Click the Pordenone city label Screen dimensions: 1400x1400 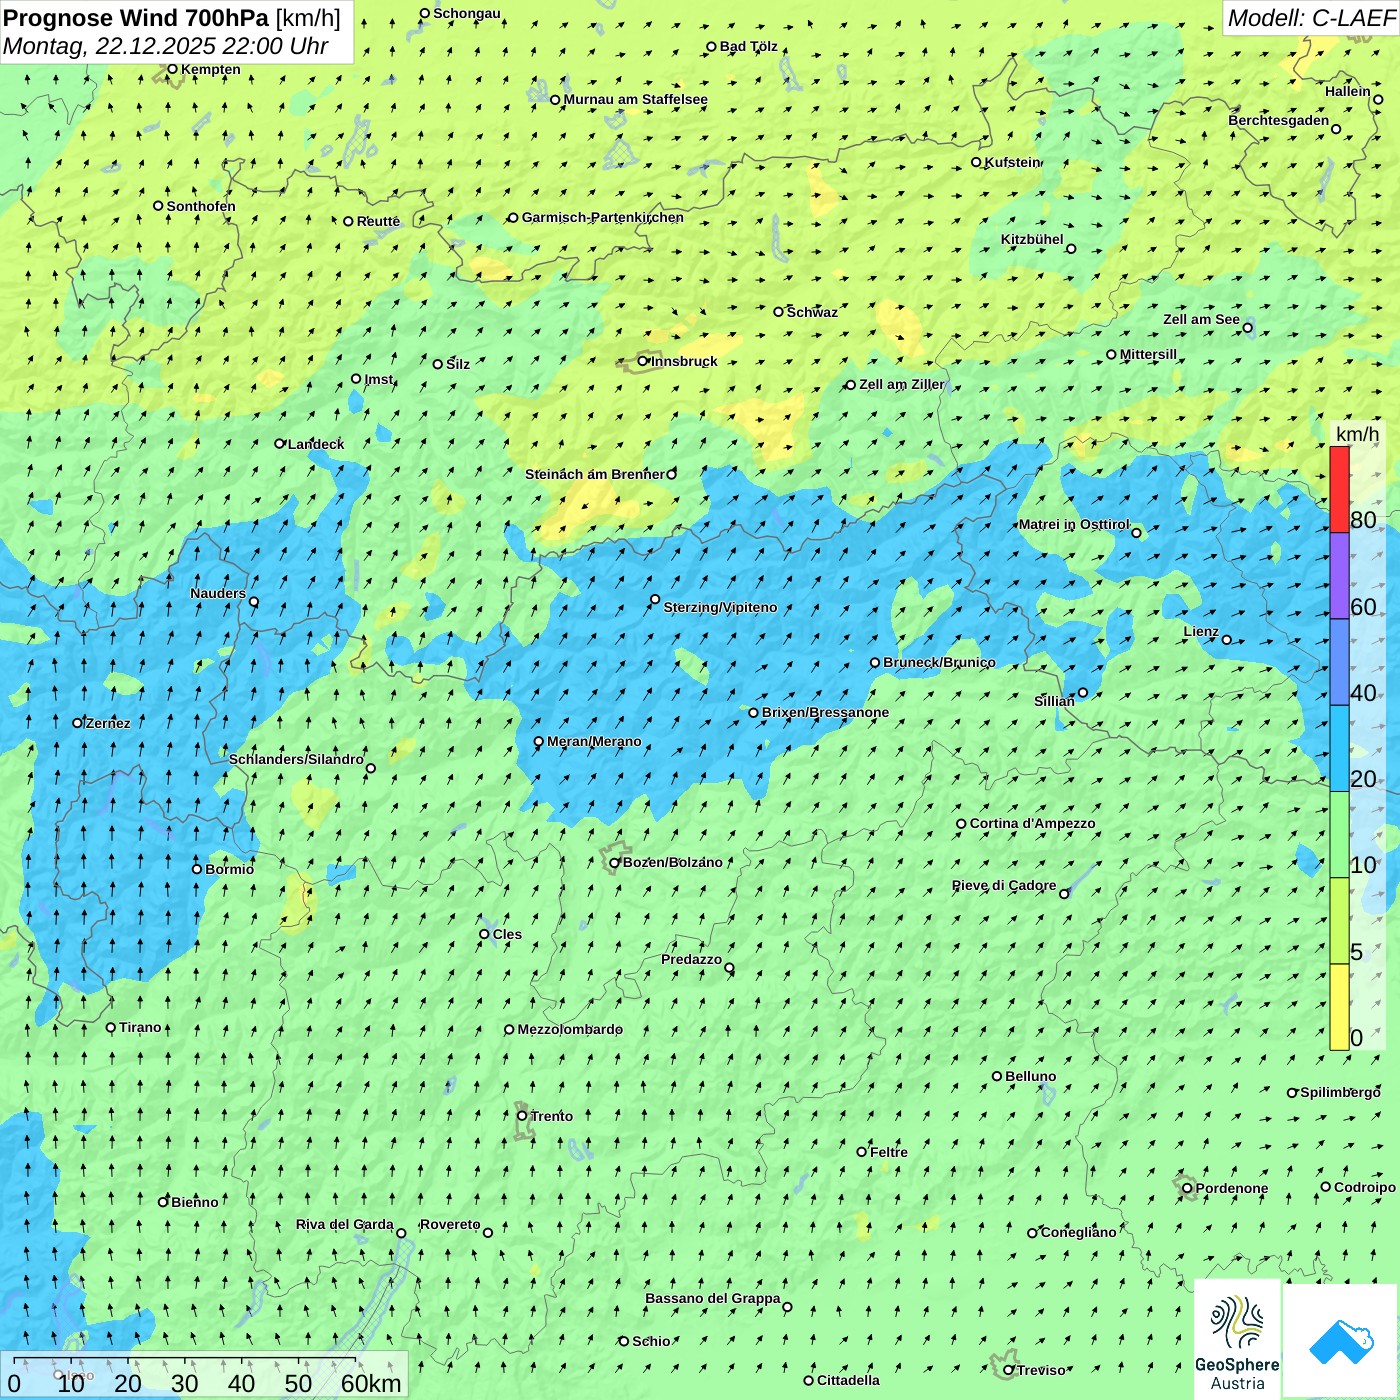pyautogui.click(x=1232, y=1188)
